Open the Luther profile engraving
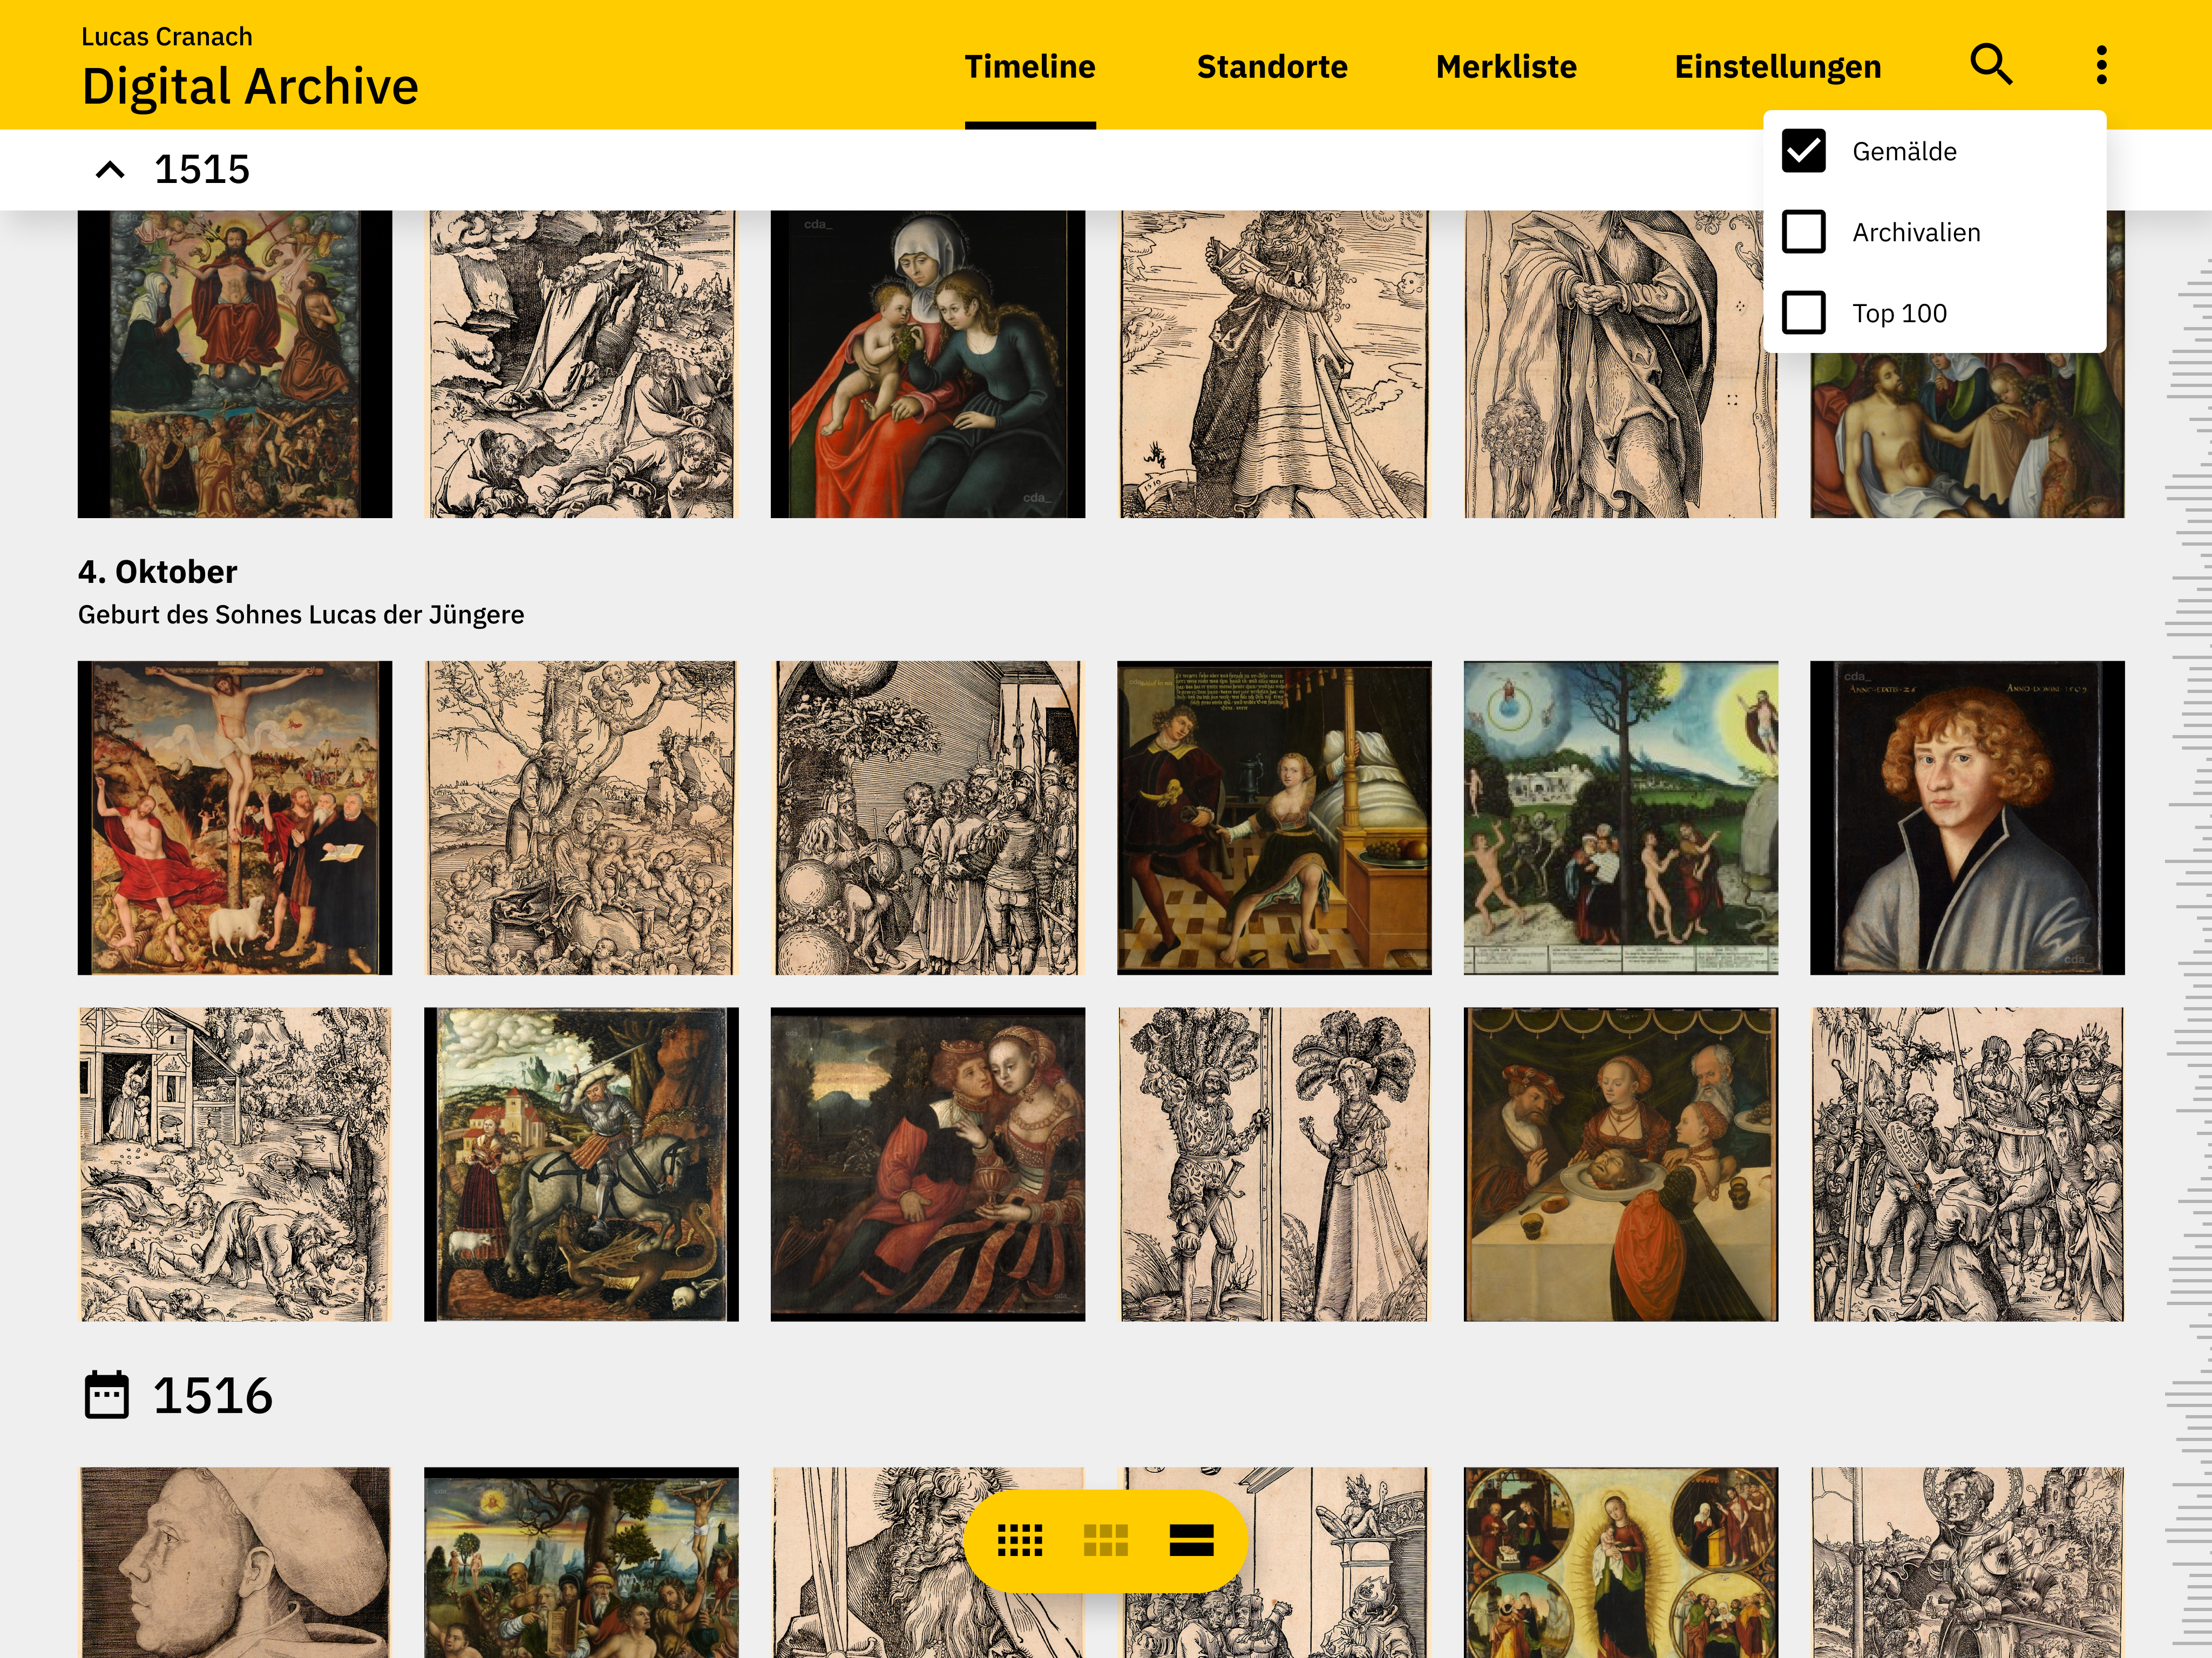The height and width of the screenshot is (1658, 2212). 235,1562
